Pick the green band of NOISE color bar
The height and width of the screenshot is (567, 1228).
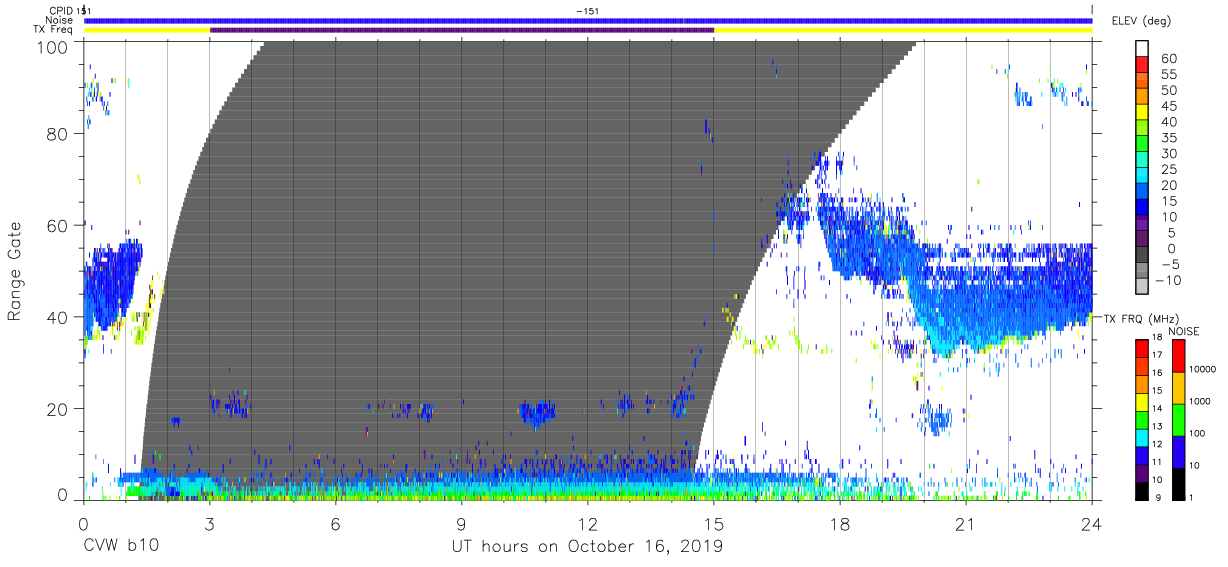[1178, 418]
